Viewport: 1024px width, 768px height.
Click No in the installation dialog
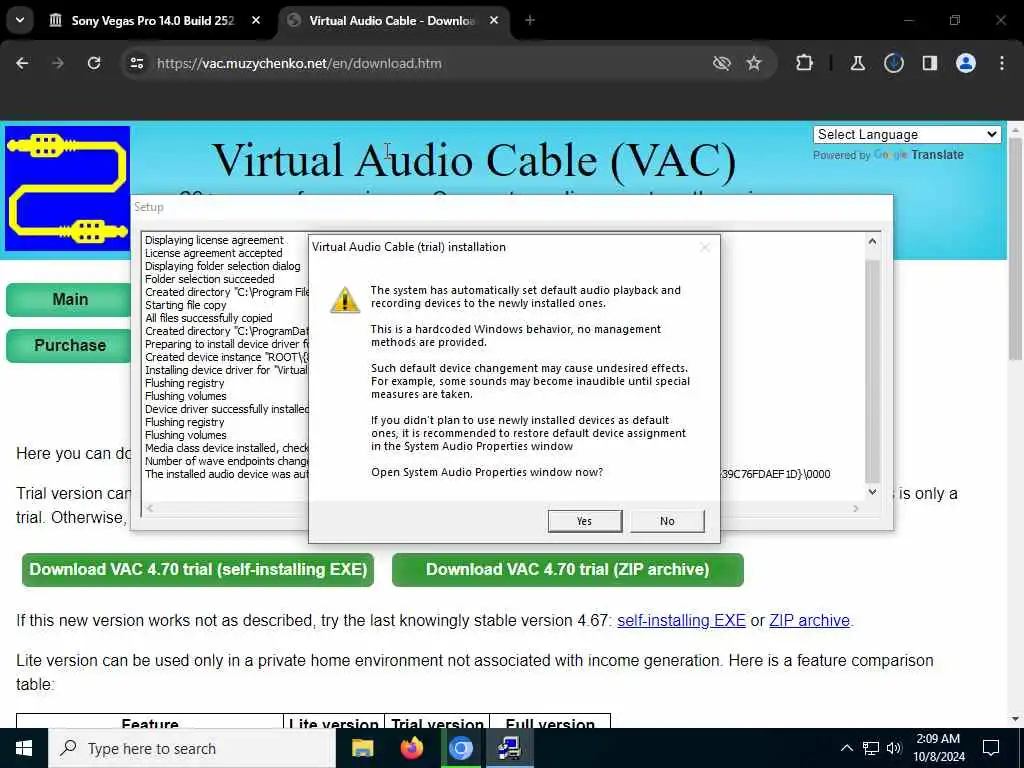click(x=667, y=521)
